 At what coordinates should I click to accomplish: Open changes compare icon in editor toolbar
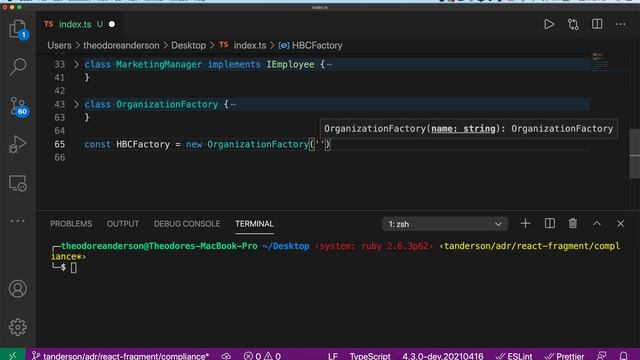[x=573, y=24]
